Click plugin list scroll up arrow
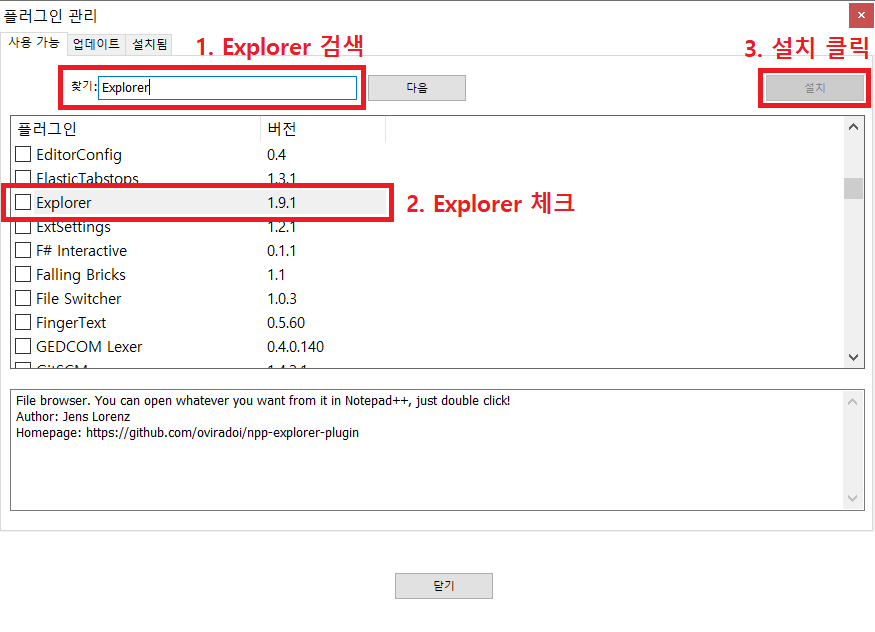875x632 pixels. click(x=853, y=127)
